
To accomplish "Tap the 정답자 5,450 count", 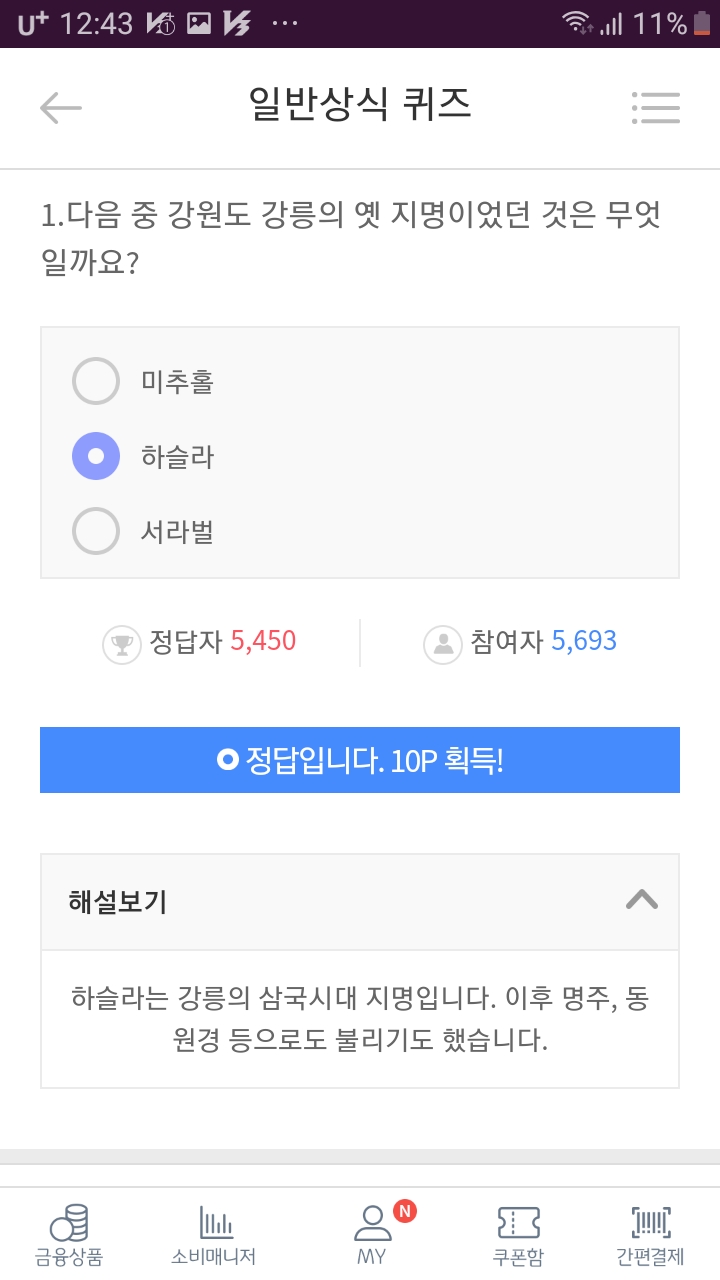I will [263, 642].
